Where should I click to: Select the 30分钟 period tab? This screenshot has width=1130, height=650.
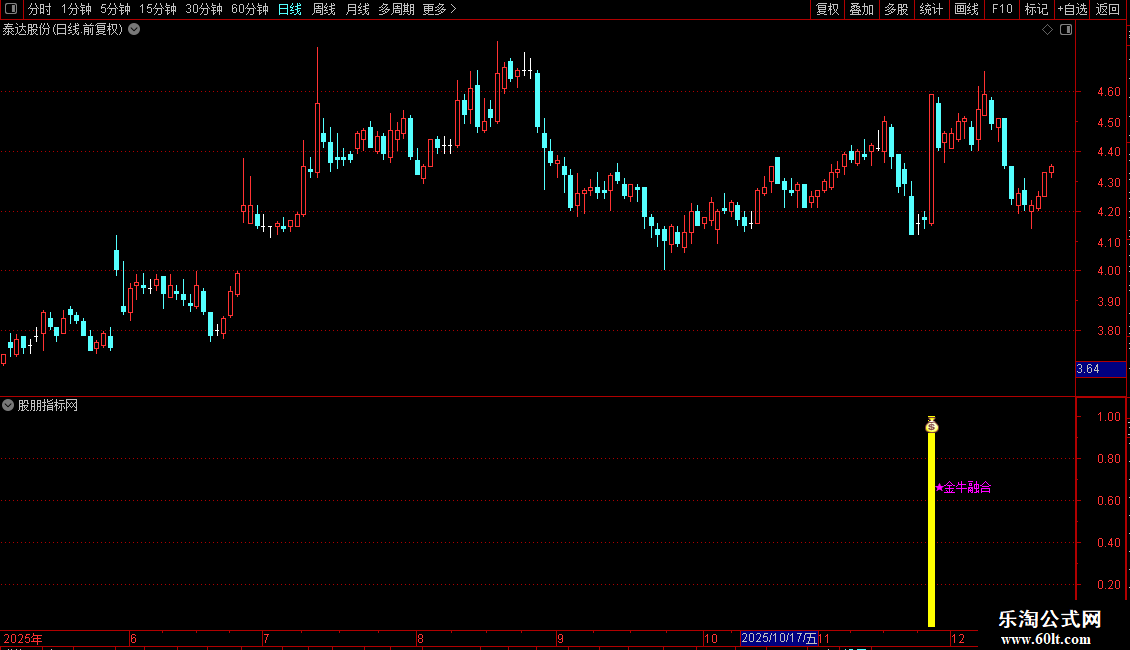[x=204, y=9]
